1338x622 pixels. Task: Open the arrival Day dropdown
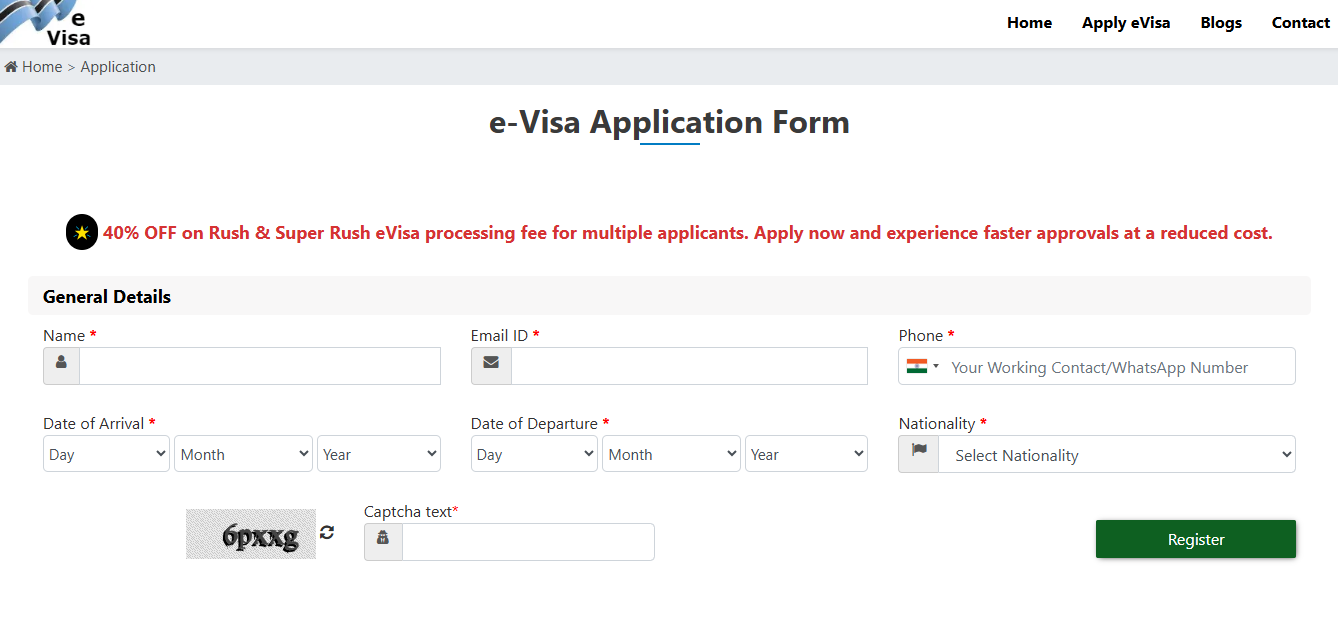tap(106, 454)
